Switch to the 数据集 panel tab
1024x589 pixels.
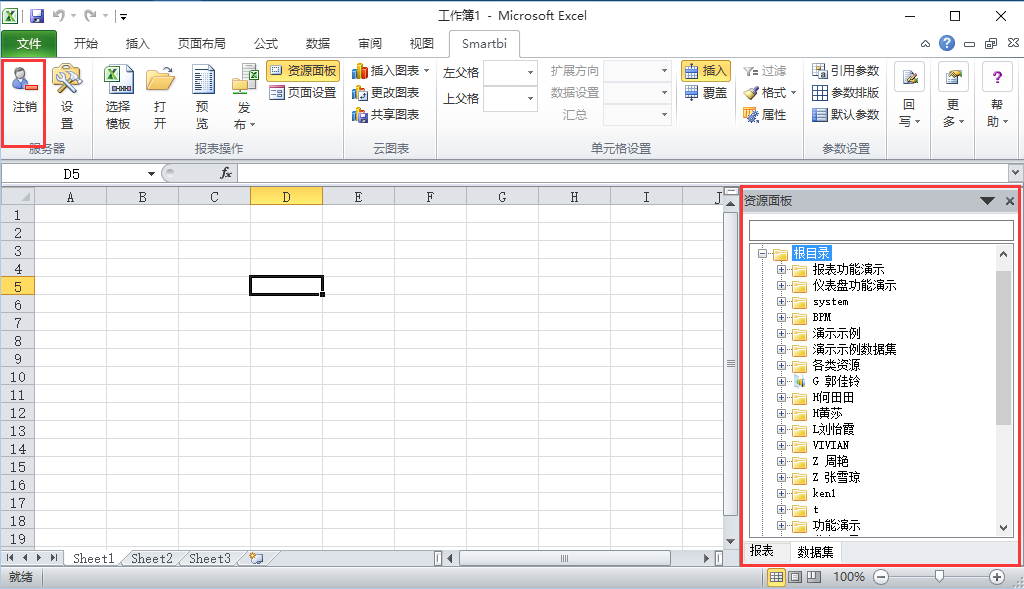816,552
